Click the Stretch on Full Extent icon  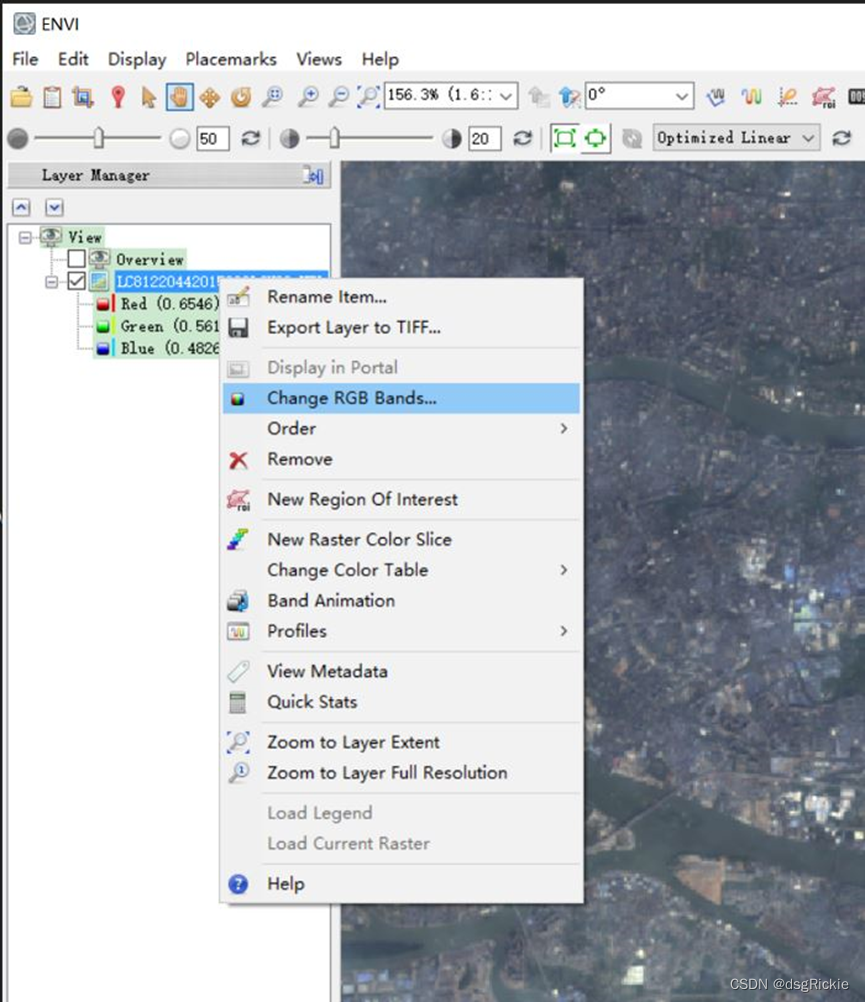point(564,138)
